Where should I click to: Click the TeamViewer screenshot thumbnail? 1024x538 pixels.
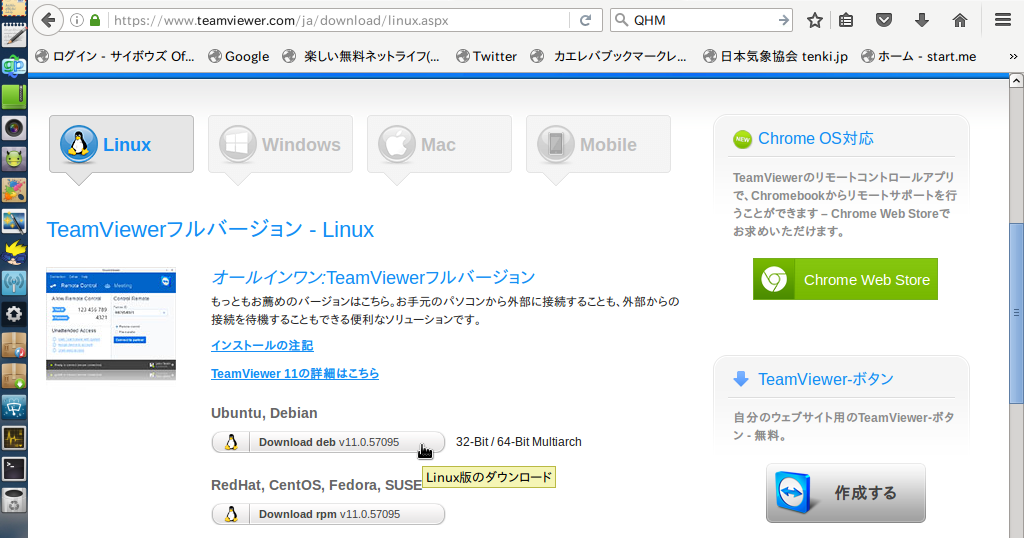tap(111, 323)
